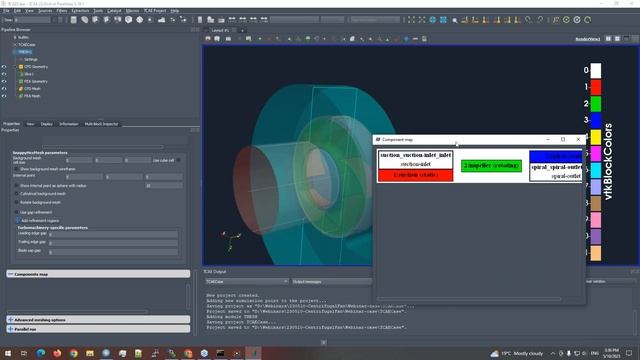Open Windows Start menu
640x360 pixels.
tap(7, 353)
